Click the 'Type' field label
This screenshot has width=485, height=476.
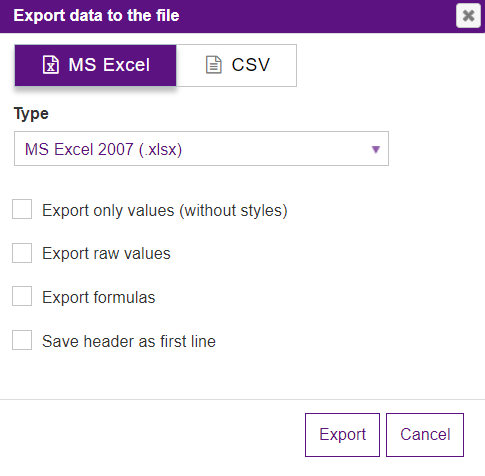[x=31, y=114]
